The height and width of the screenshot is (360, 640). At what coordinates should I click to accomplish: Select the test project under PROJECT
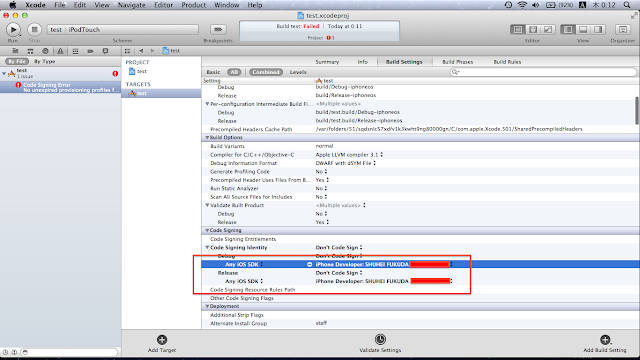[138, 71]
